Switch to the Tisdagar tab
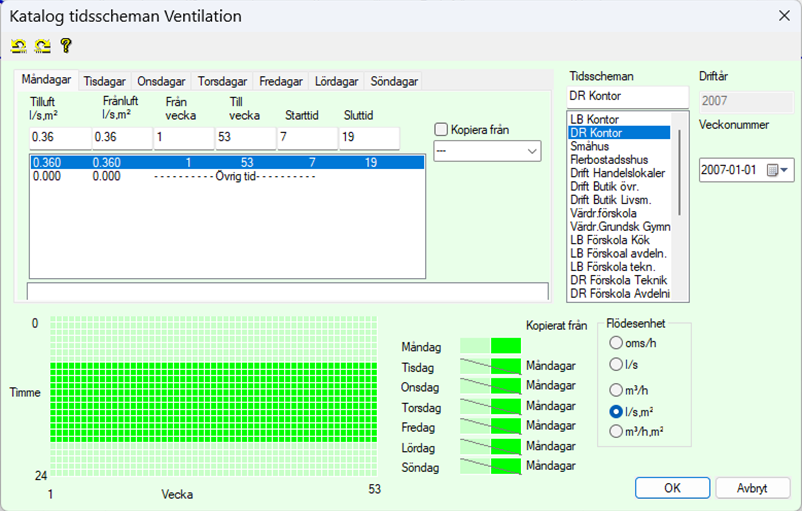The width and height of the screenshot is (802, 511). 104,82
